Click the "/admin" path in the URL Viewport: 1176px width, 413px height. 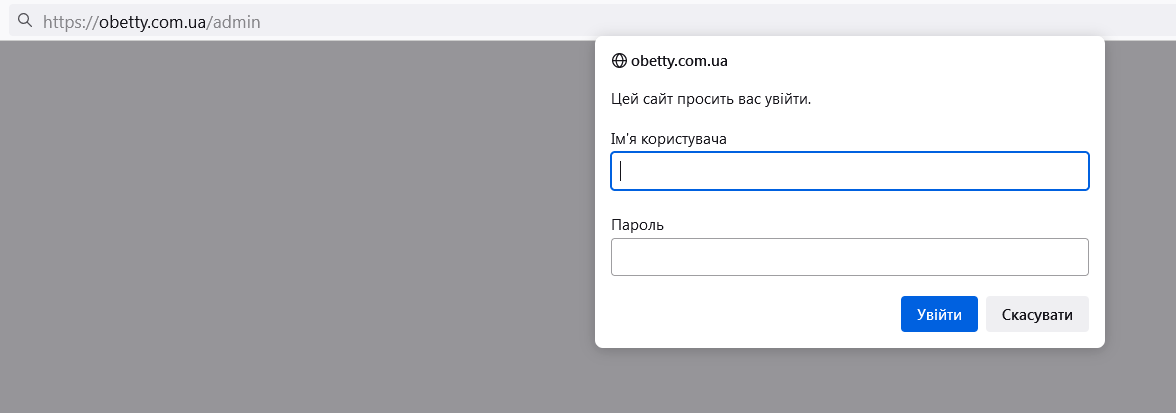[x=234, y=21]
